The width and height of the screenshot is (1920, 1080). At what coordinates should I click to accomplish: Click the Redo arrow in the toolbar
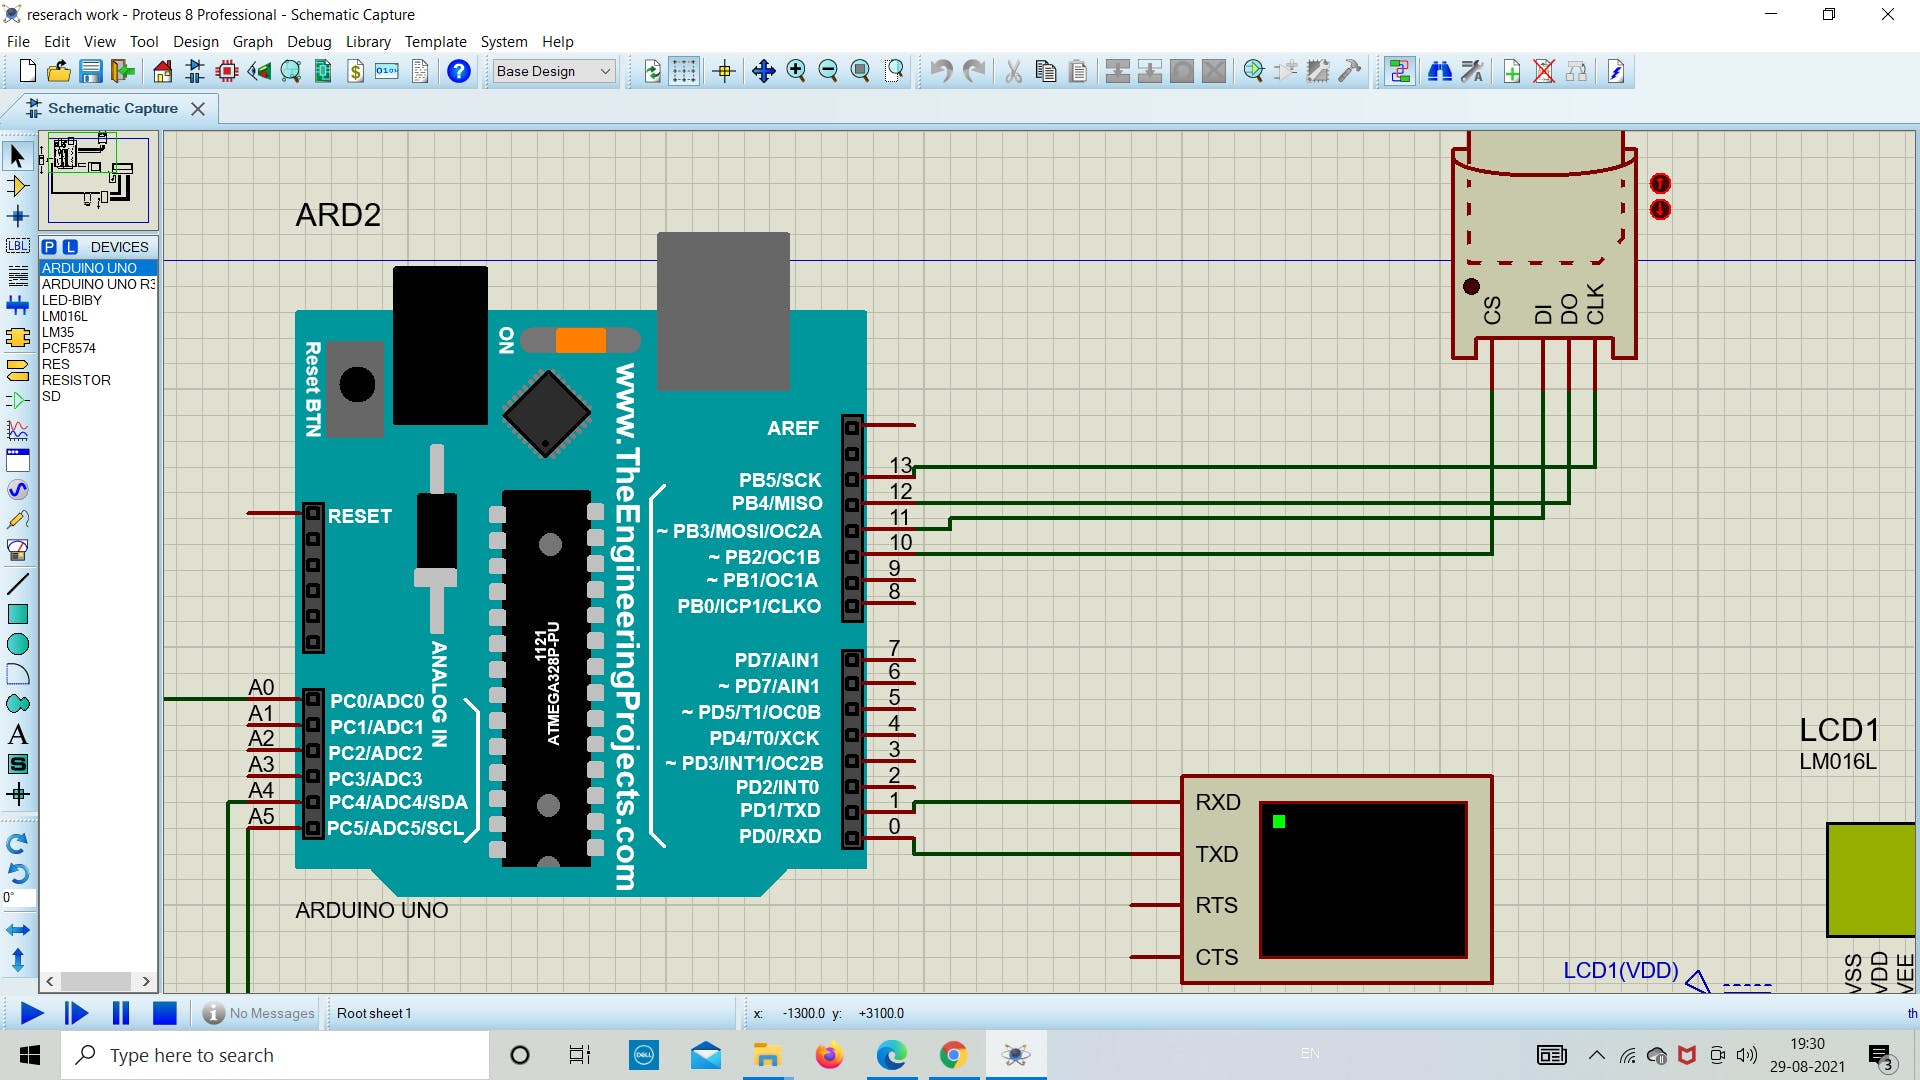coord(973,71)
